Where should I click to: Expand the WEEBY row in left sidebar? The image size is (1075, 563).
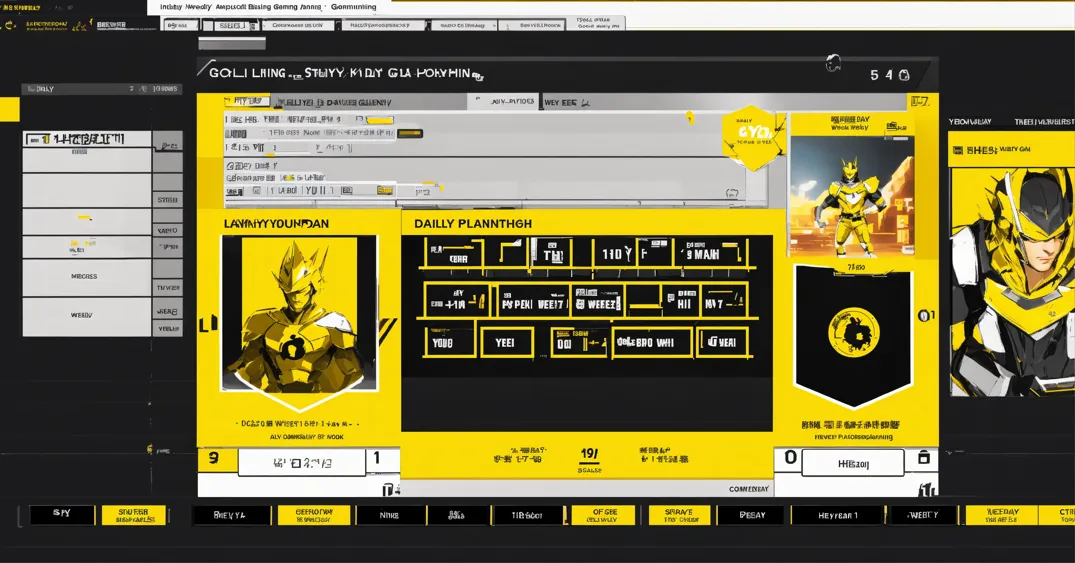pos(86,314)
